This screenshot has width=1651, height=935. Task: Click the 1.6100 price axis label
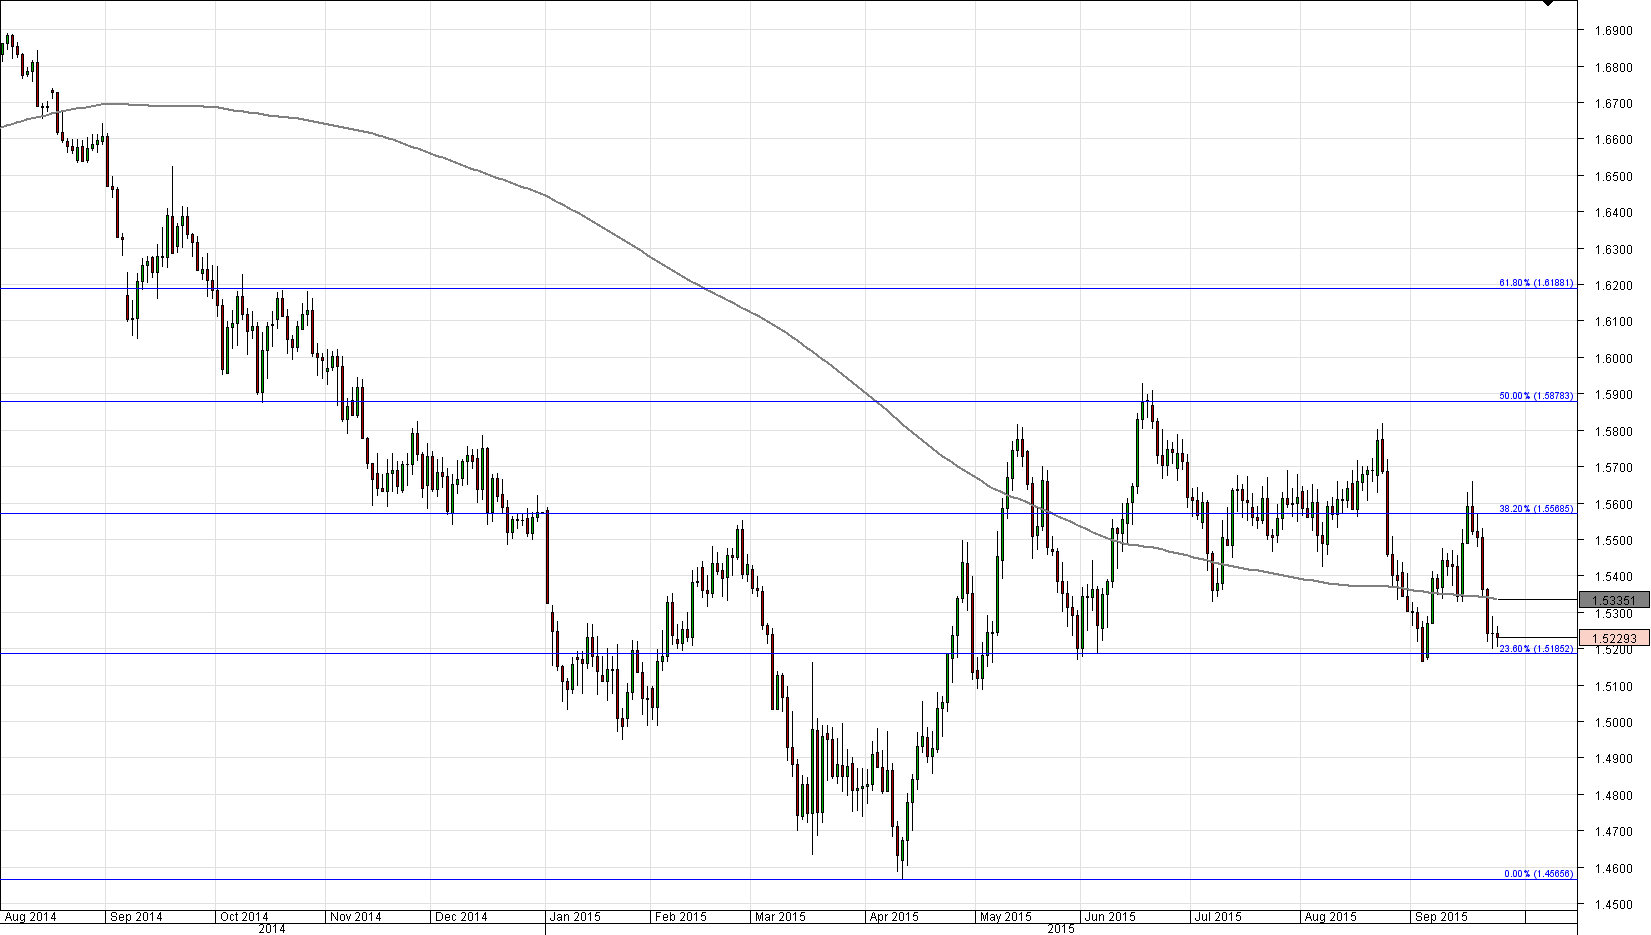[x=1613, y=322]
